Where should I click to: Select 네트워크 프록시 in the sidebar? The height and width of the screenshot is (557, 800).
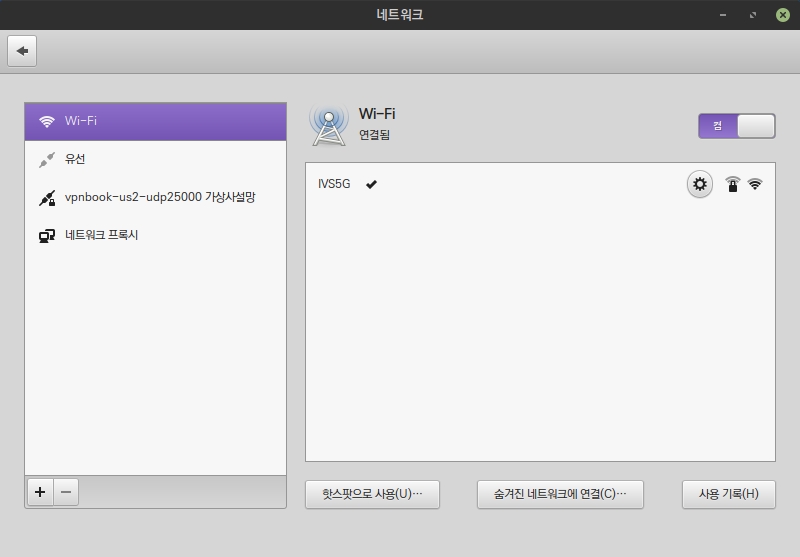(x=101, y=236)
